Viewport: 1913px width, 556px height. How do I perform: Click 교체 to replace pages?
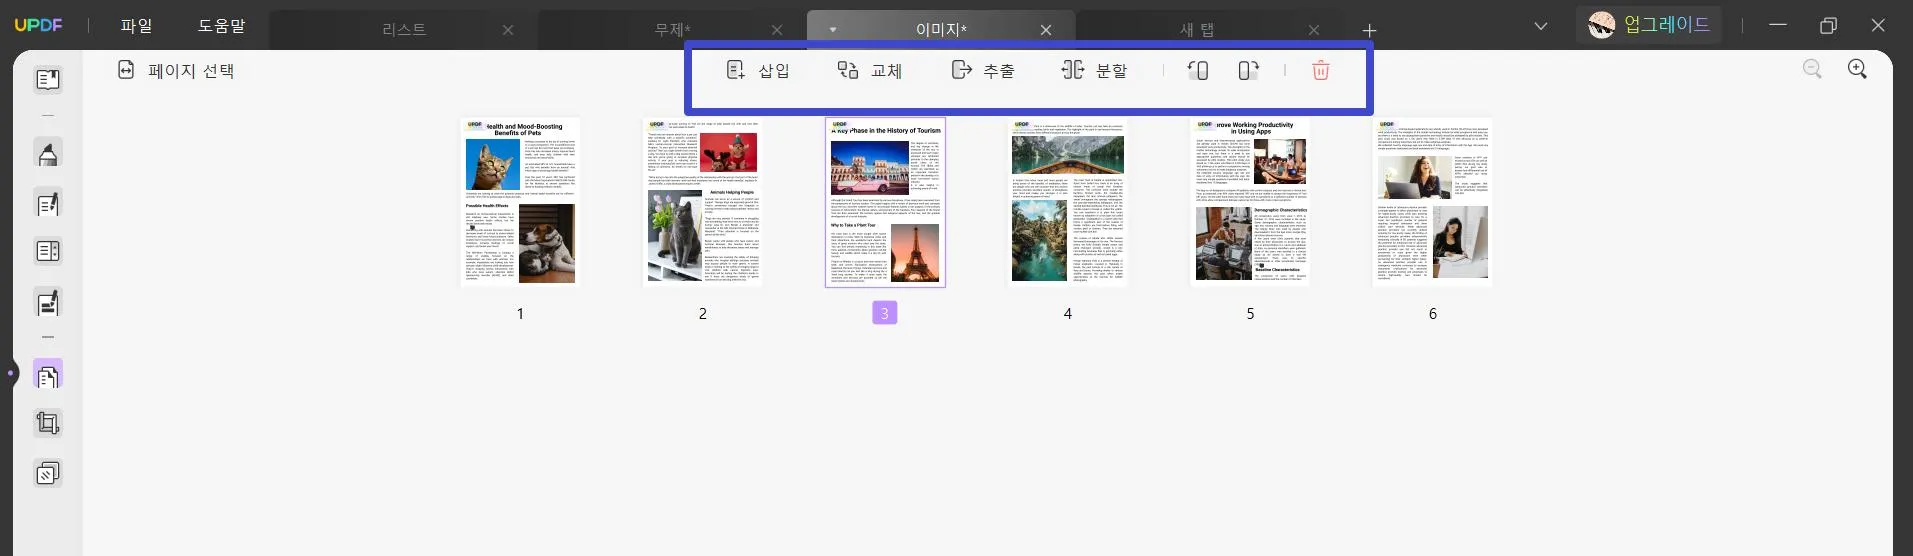pyautogui.click(x=869, y=70)
